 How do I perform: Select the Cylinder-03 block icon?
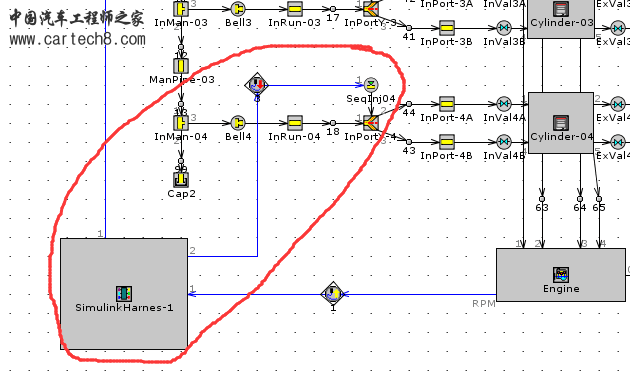coord(561,9)
